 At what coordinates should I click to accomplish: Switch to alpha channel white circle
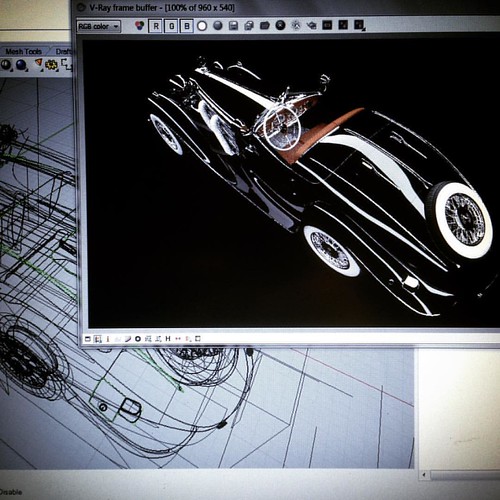point(202,26)
